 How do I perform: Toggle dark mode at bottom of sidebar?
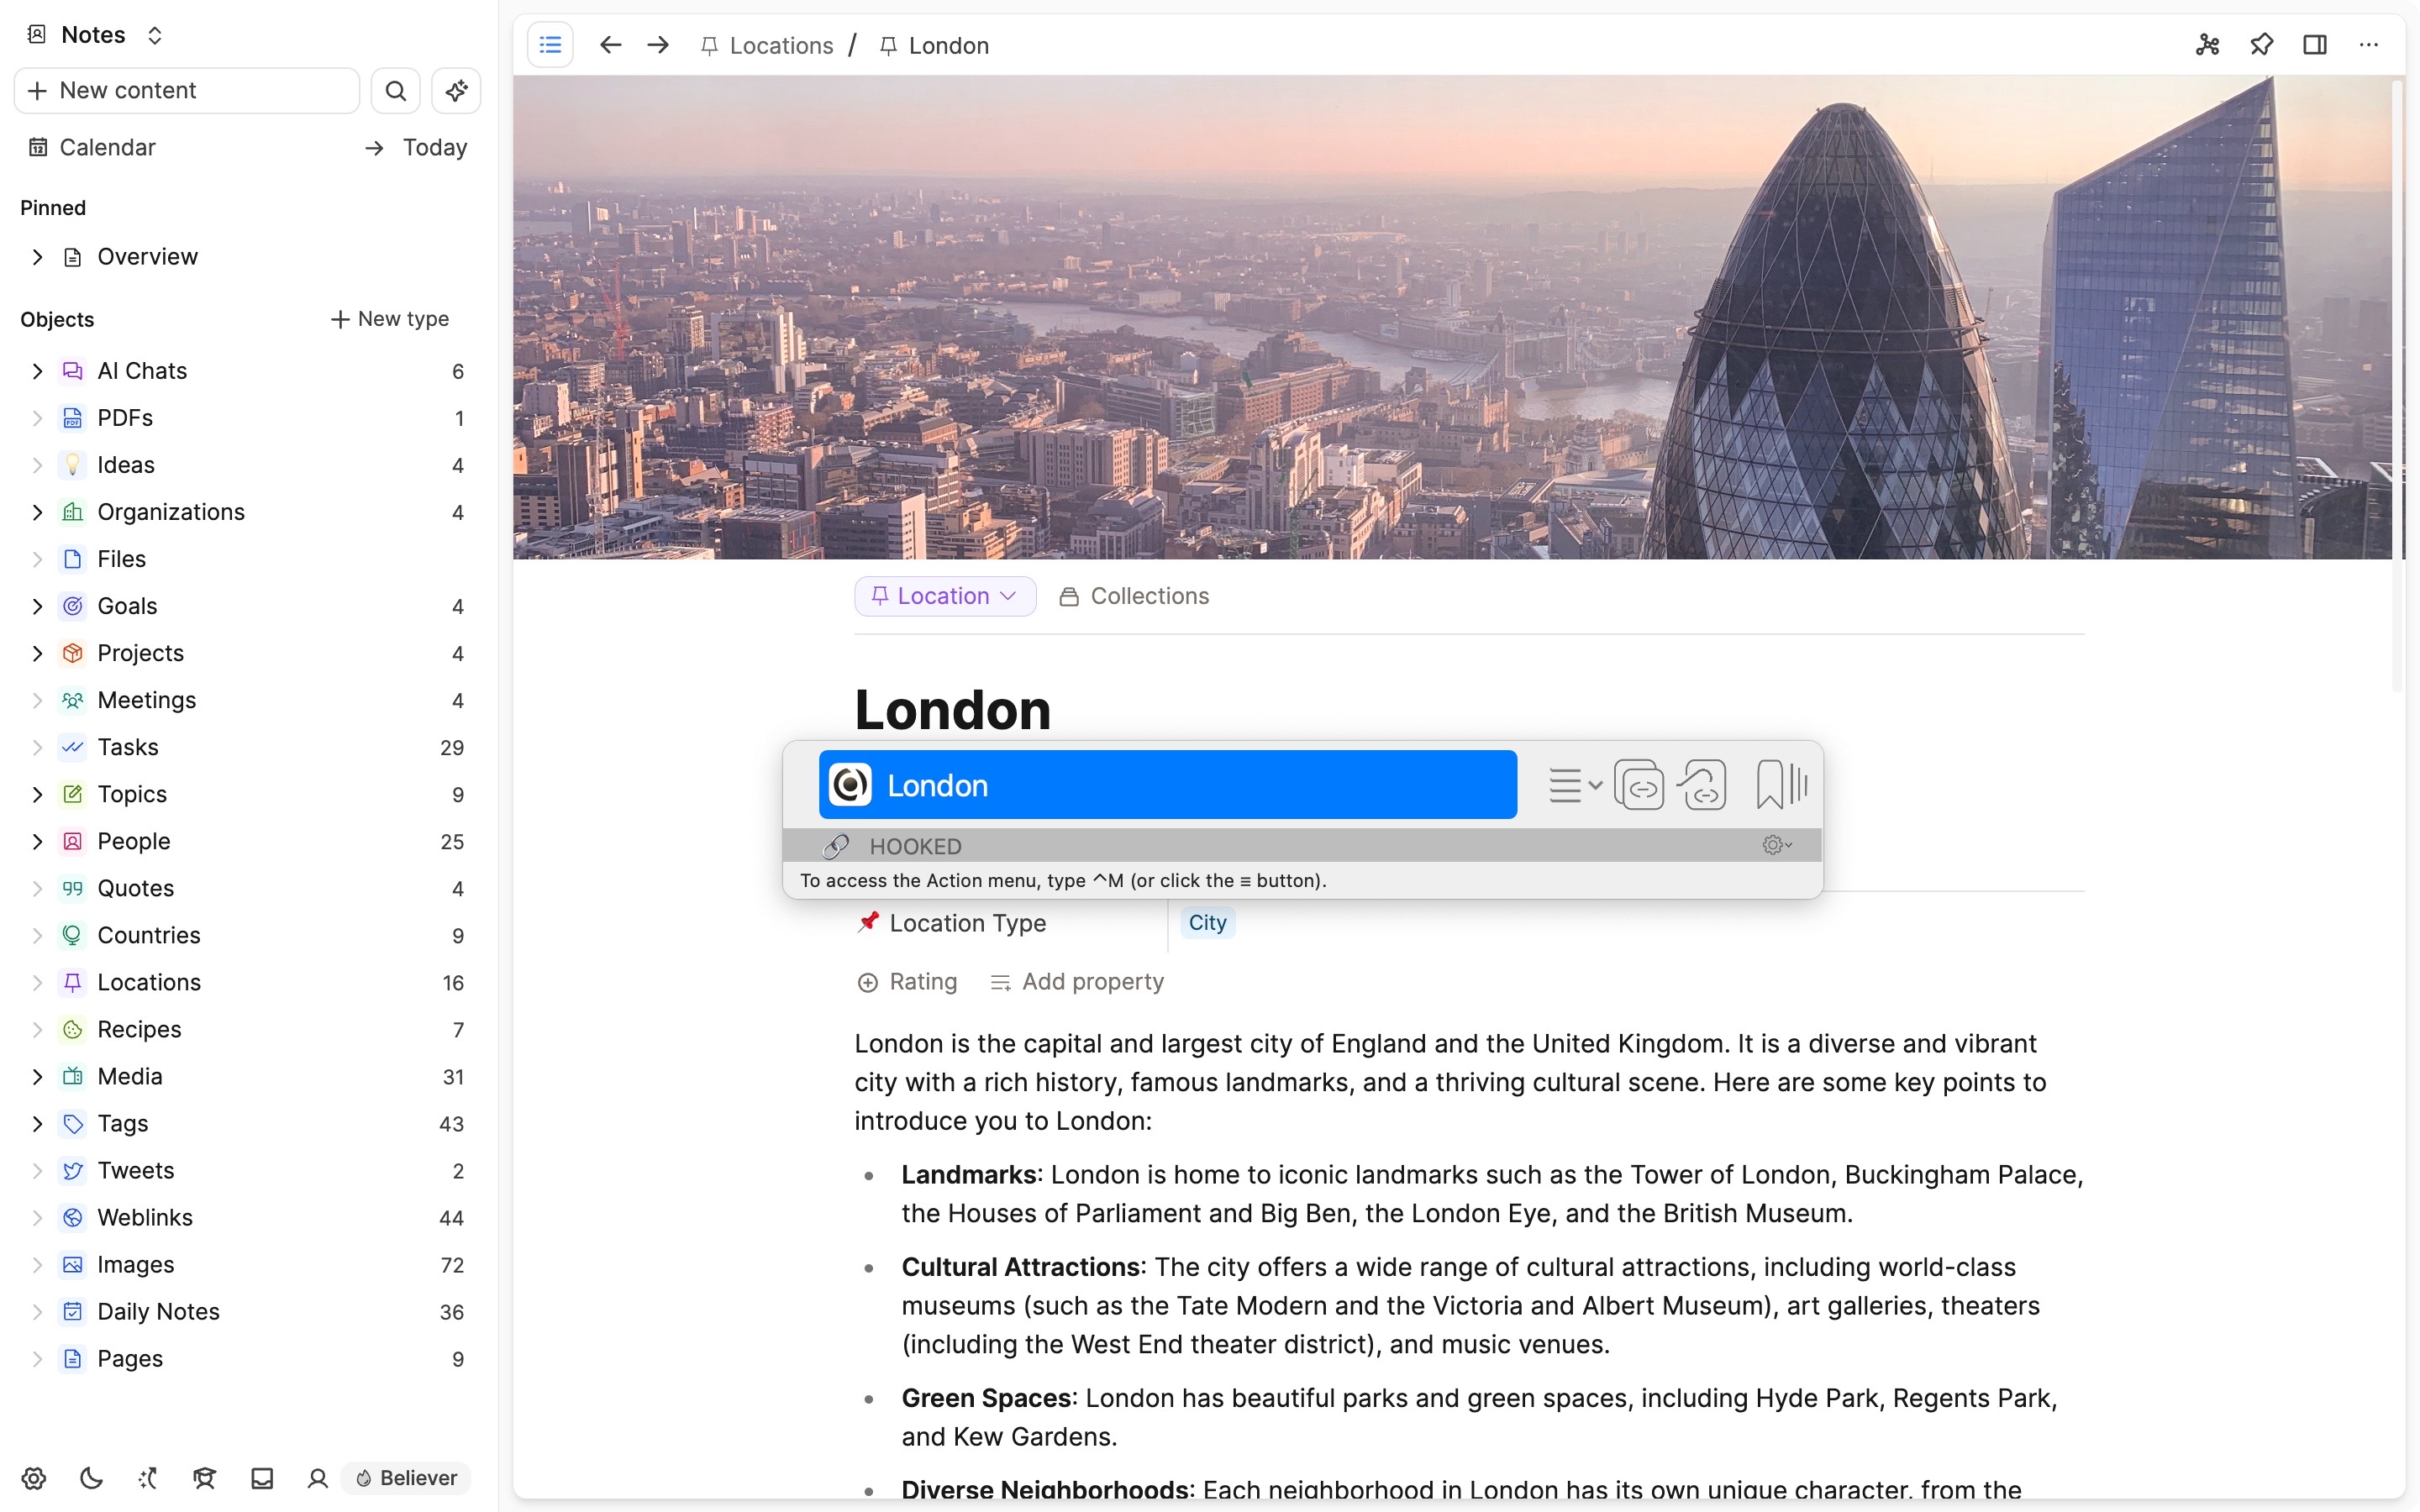tap(91, 1478)
